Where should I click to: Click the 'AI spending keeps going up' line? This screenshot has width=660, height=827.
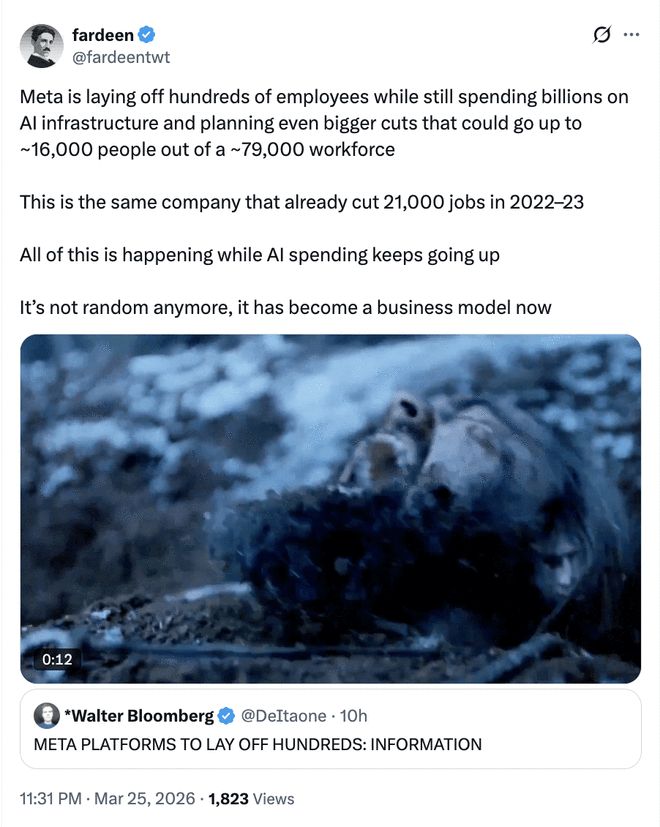coord(259,254)
